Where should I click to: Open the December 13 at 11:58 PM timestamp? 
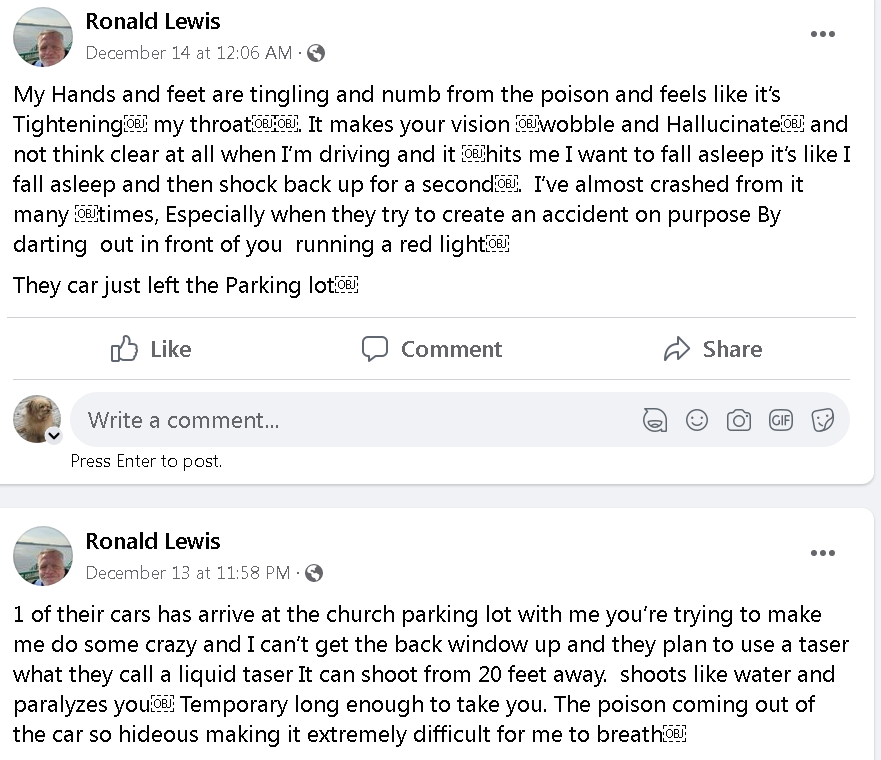[x=188, y=573]
